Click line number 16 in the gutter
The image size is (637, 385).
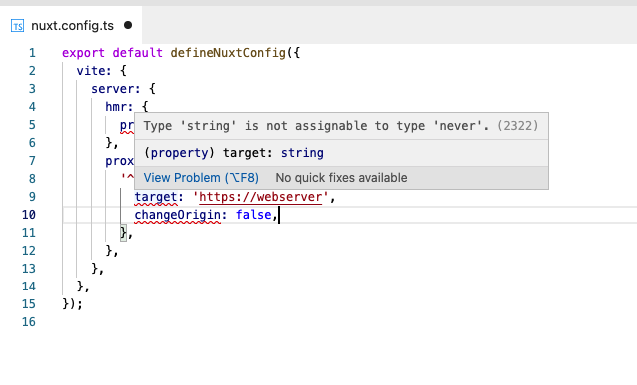[x=29, y=322]
